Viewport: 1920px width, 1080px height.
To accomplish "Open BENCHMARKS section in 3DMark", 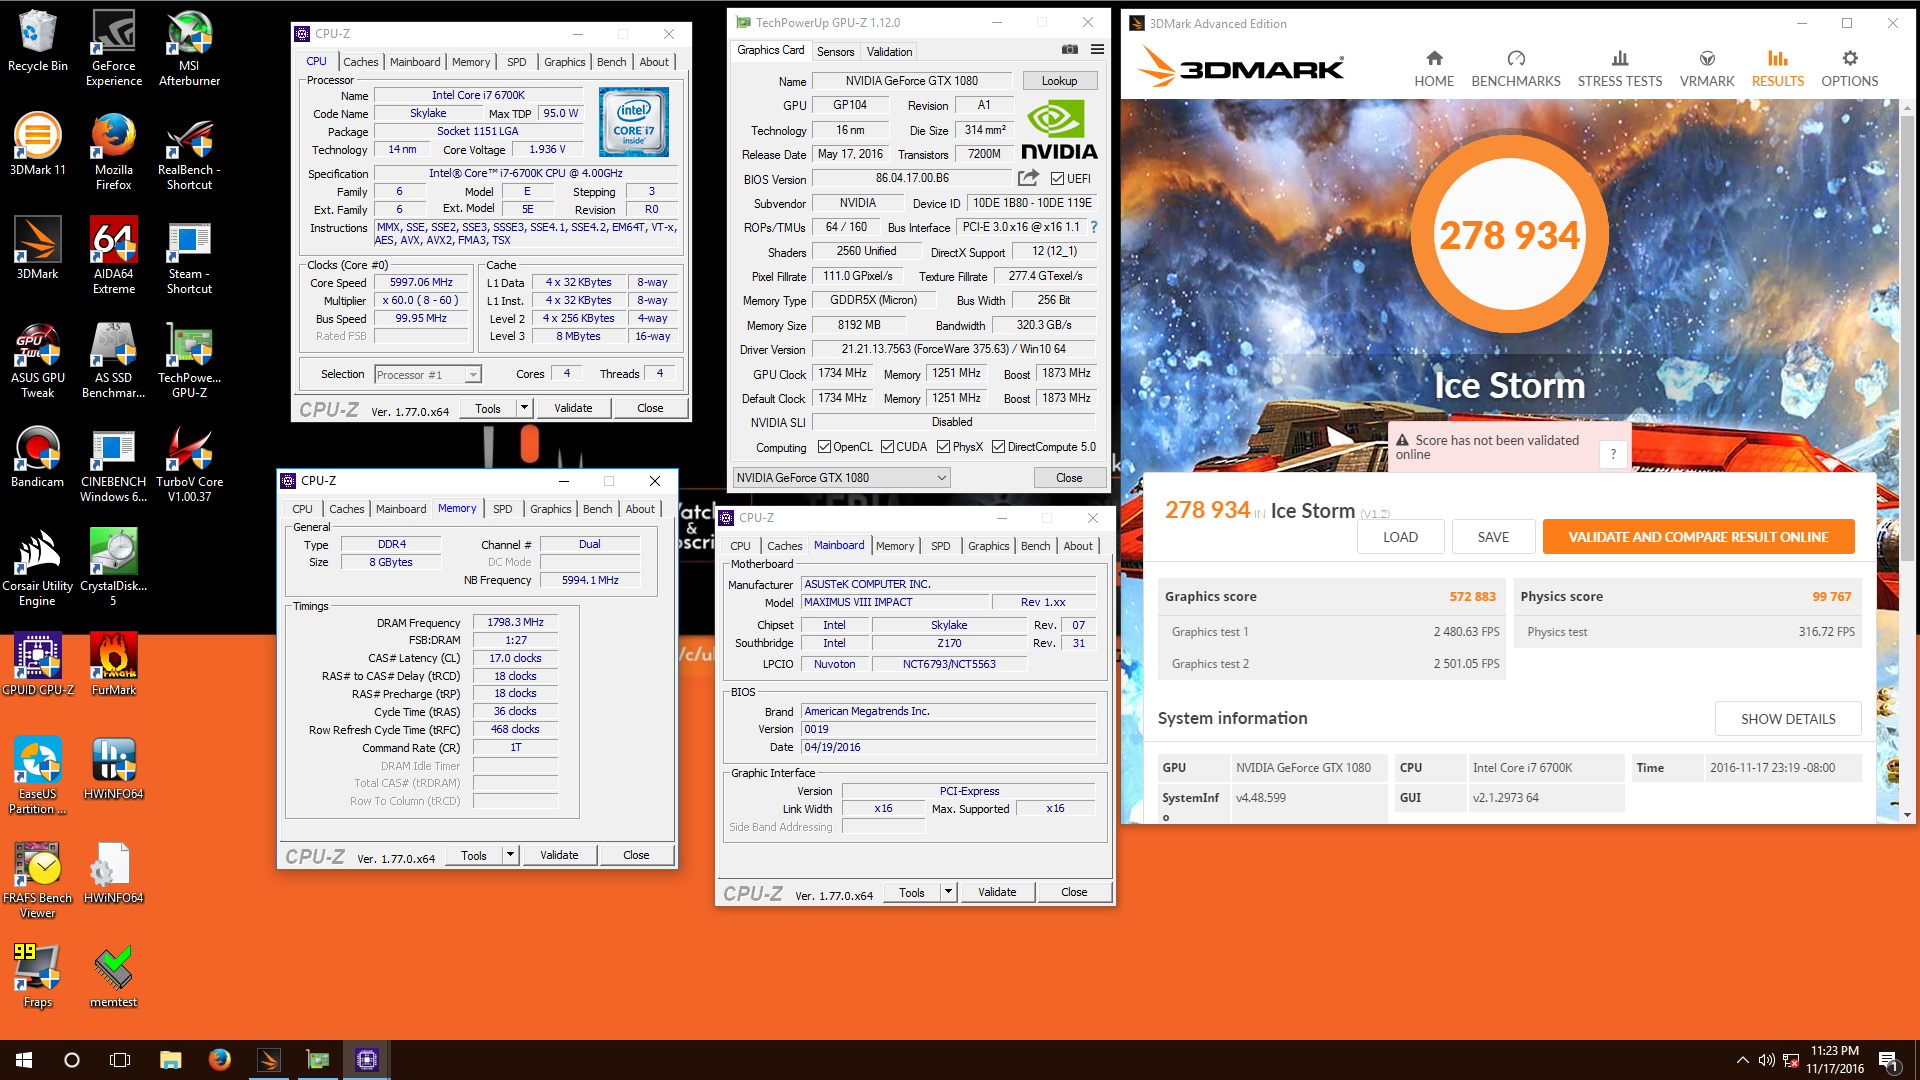I will click(1515, 69).
